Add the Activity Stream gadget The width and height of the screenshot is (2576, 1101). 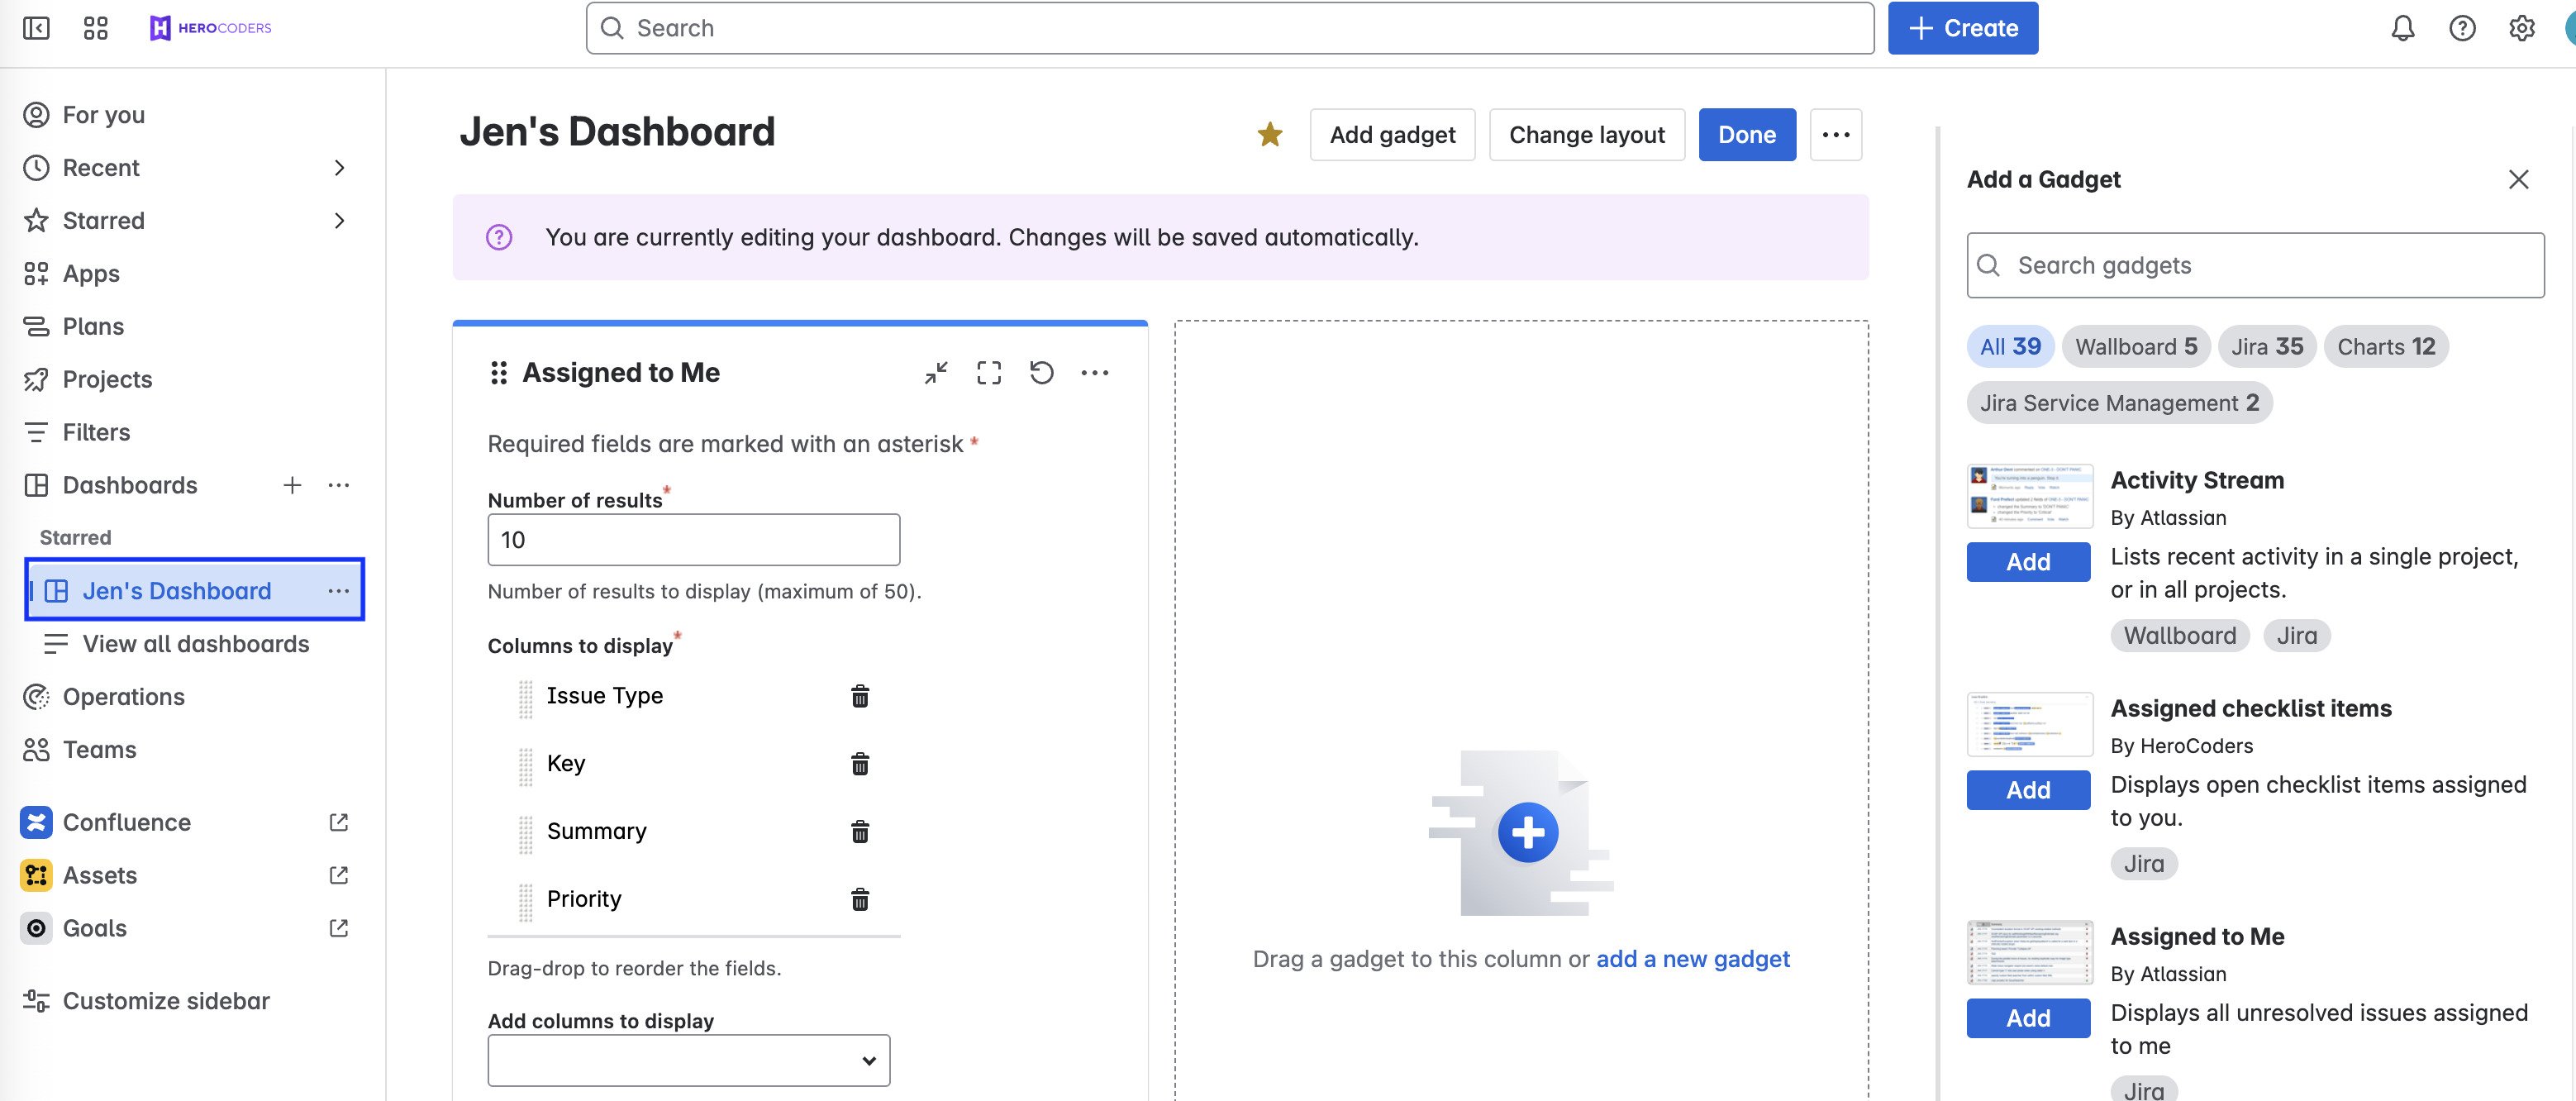pyautogui.click(x=2027, y=562)
